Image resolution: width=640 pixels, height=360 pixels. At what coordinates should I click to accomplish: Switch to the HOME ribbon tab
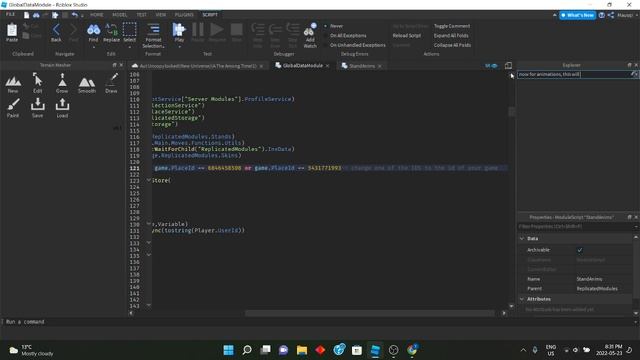coord(97,15)
